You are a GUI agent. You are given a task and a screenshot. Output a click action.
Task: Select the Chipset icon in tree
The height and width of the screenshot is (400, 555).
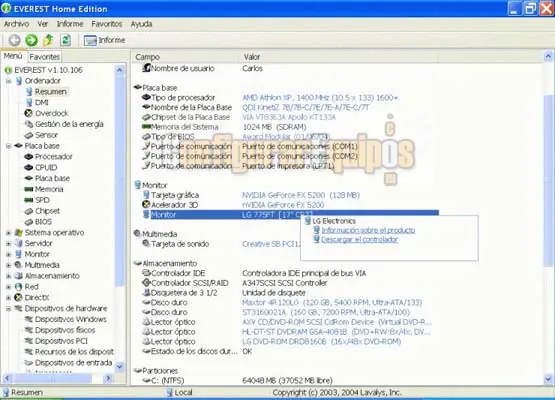click(x=29, y=211)
